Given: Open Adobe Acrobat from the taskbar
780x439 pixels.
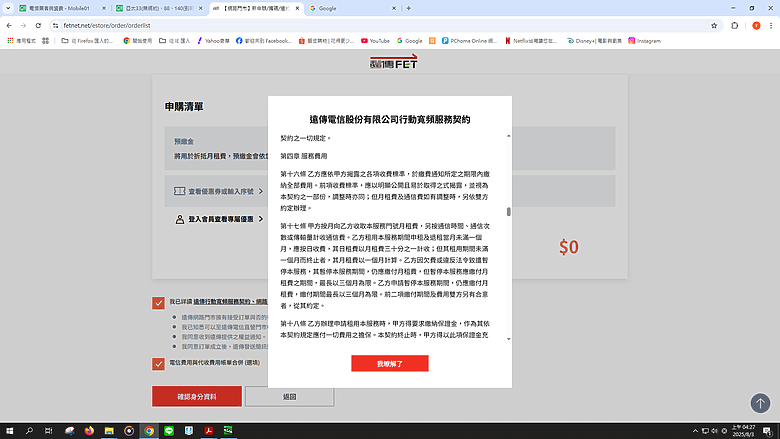Looking at the screenshot, I should tap(208, 431).
